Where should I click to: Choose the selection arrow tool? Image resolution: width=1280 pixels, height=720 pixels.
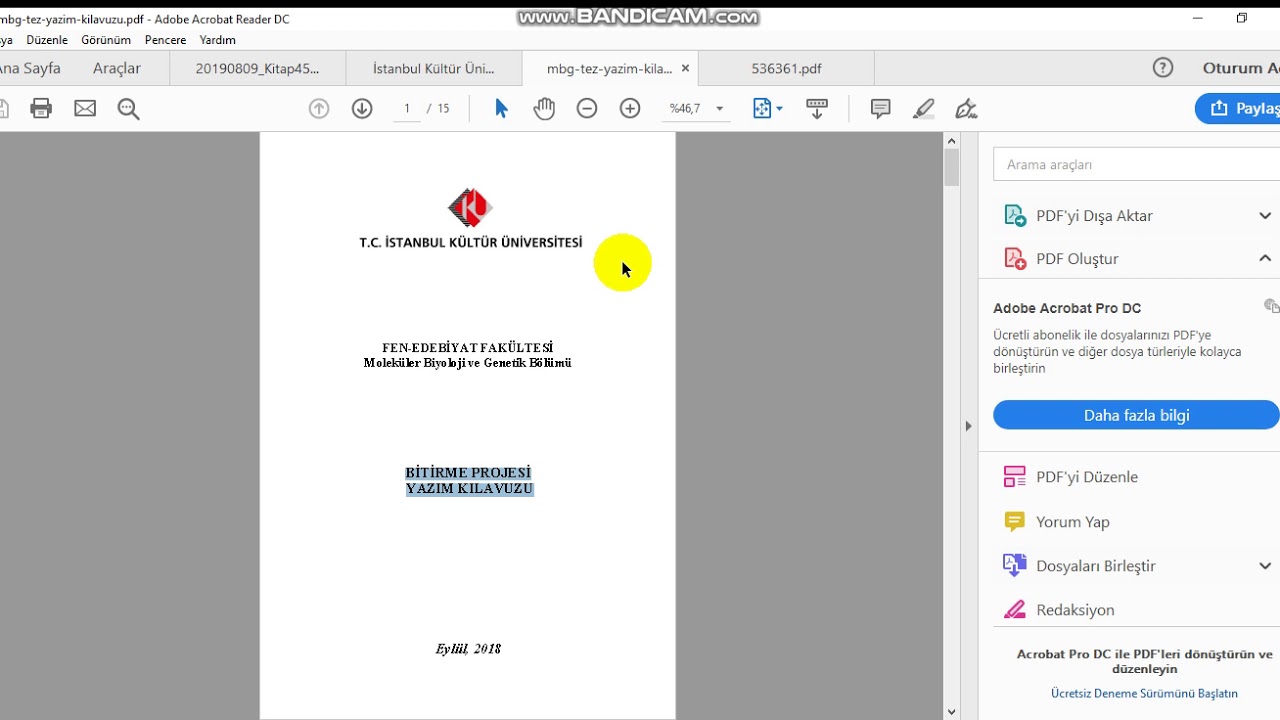point(501,109)
